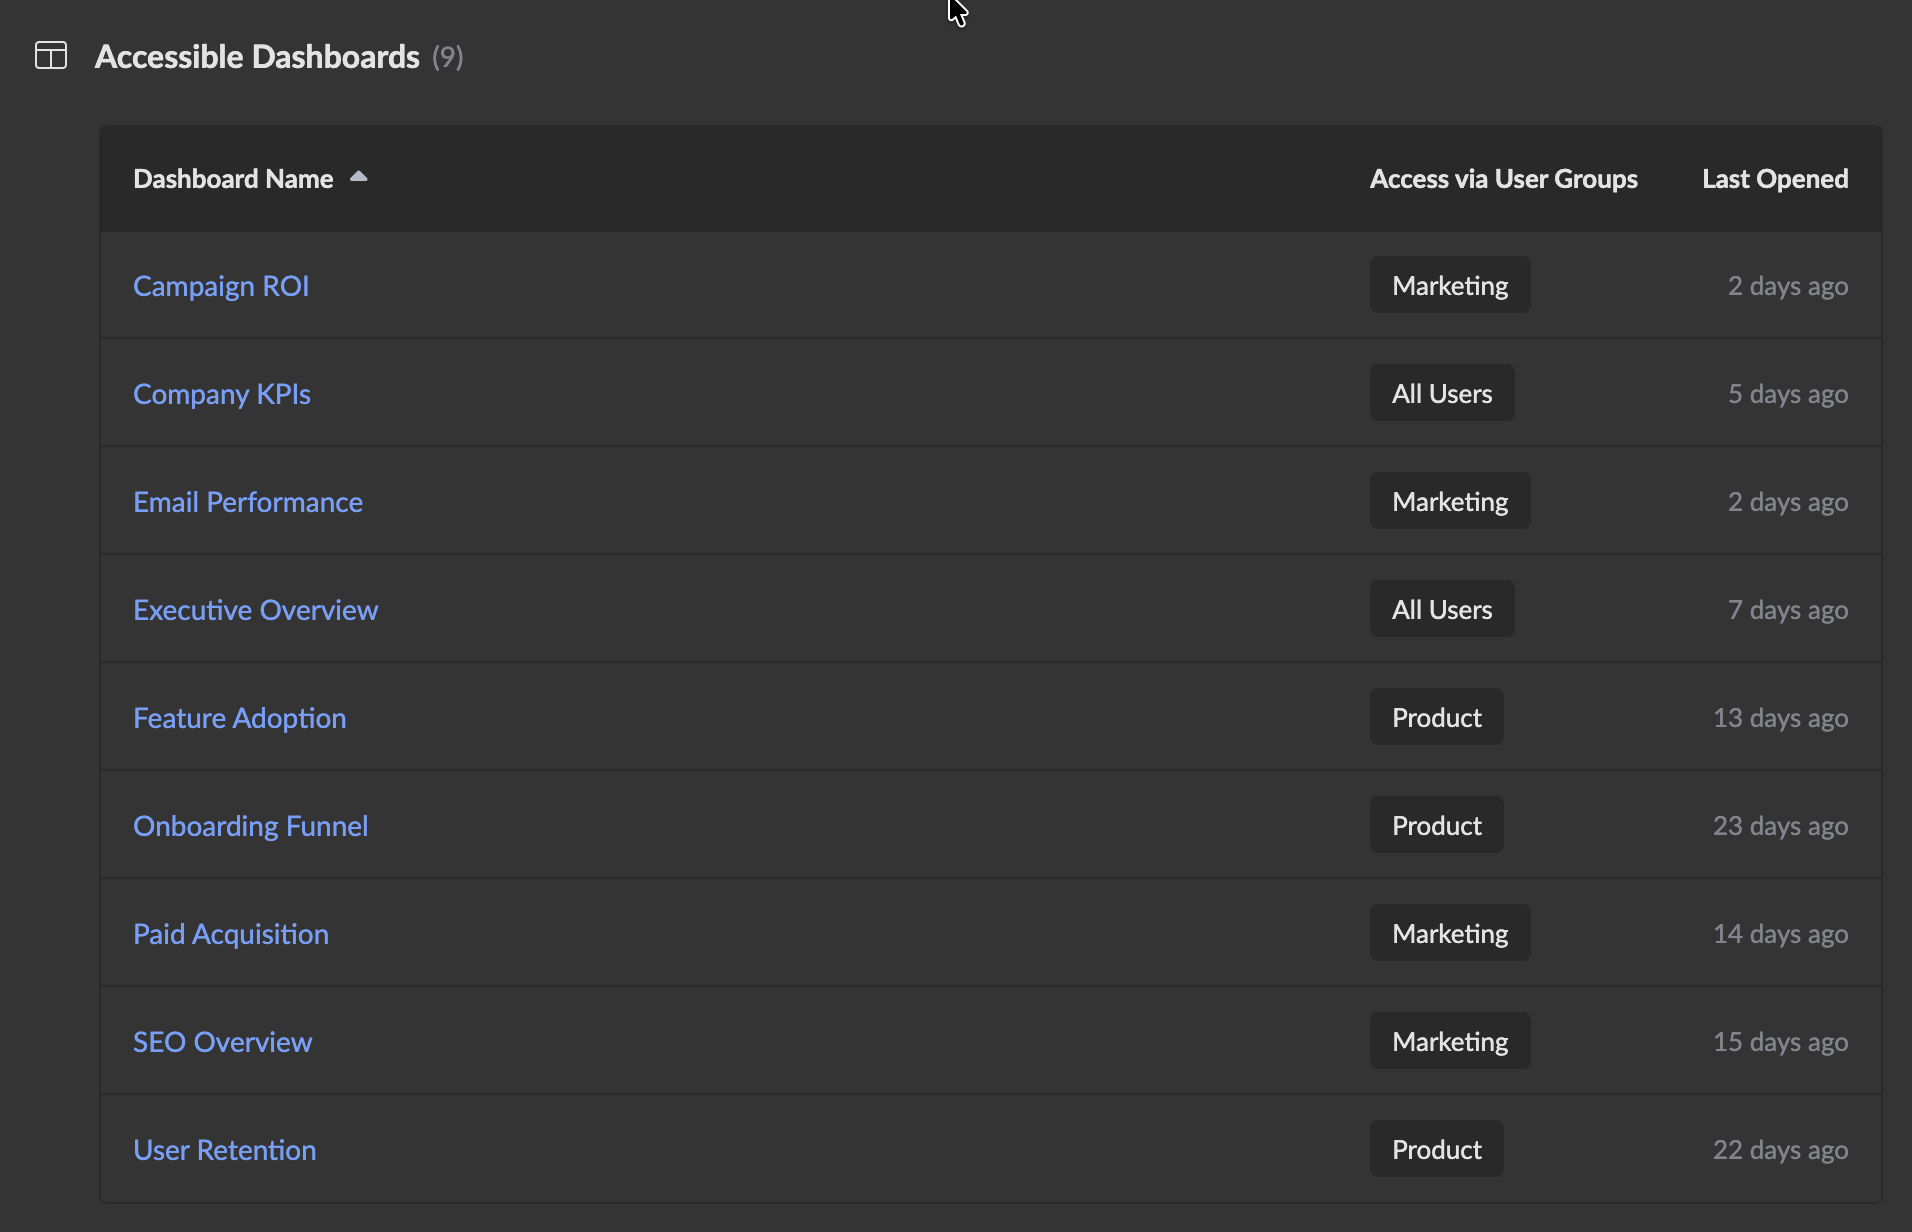1912x1232 pixels.
Task: Select the Product badge on Feature Adoption
Action: tap(1436, 717)
